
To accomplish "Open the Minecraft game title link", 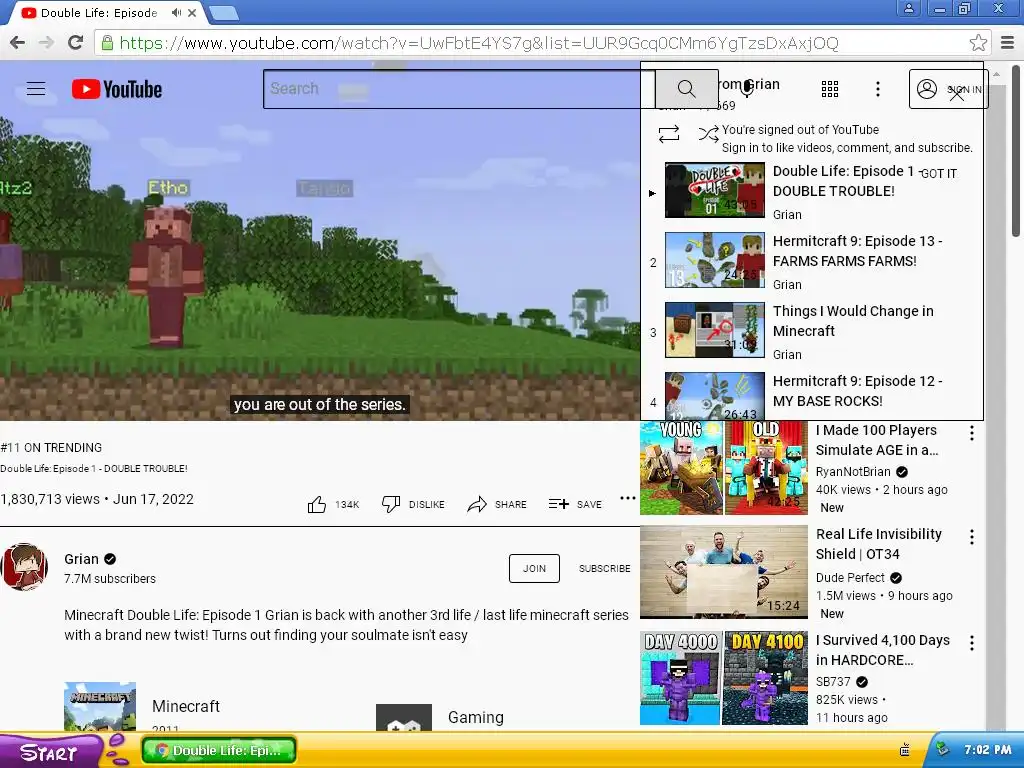I will [185, 706].
